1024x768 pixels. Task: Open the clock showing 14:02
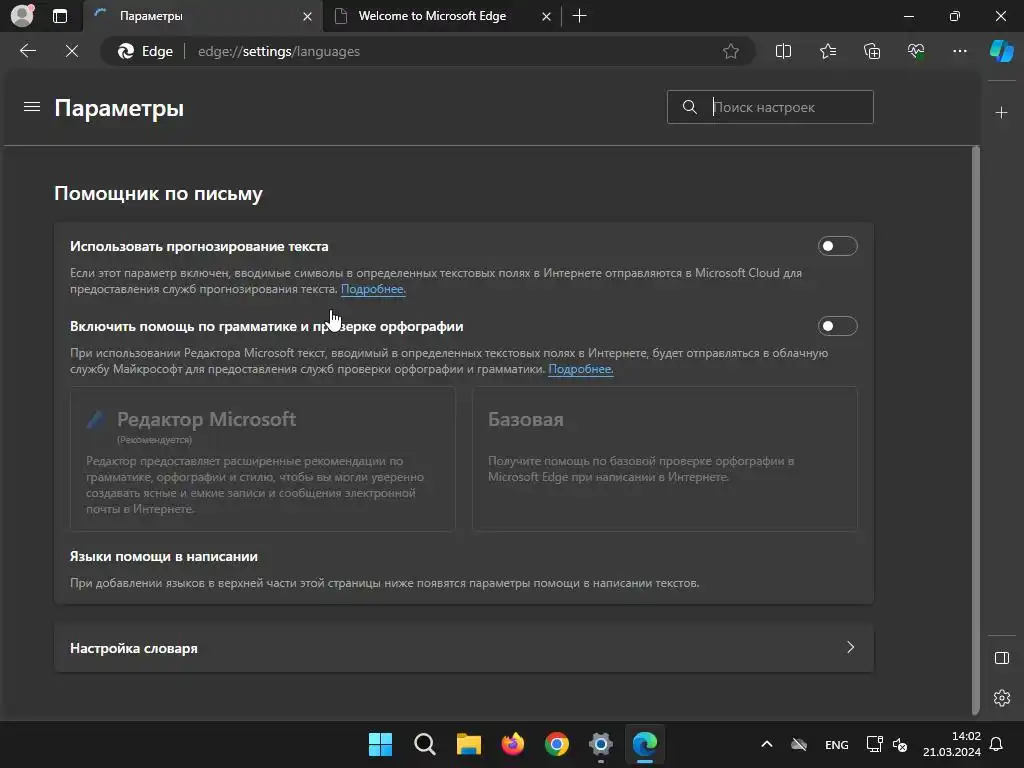(x=952, y=744)
